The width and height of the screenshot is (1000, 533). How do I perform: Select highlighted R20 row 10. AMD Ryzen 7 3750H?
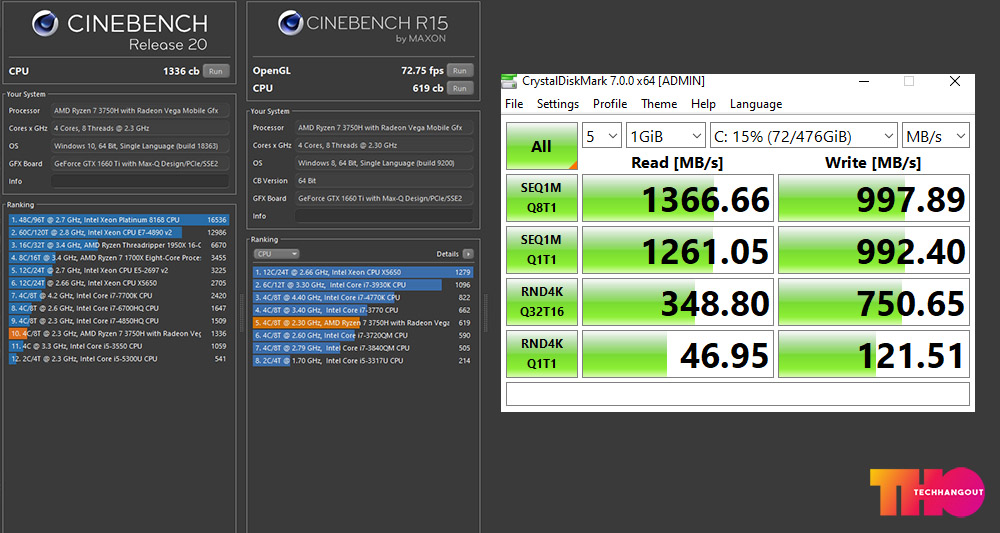point(119,333)
